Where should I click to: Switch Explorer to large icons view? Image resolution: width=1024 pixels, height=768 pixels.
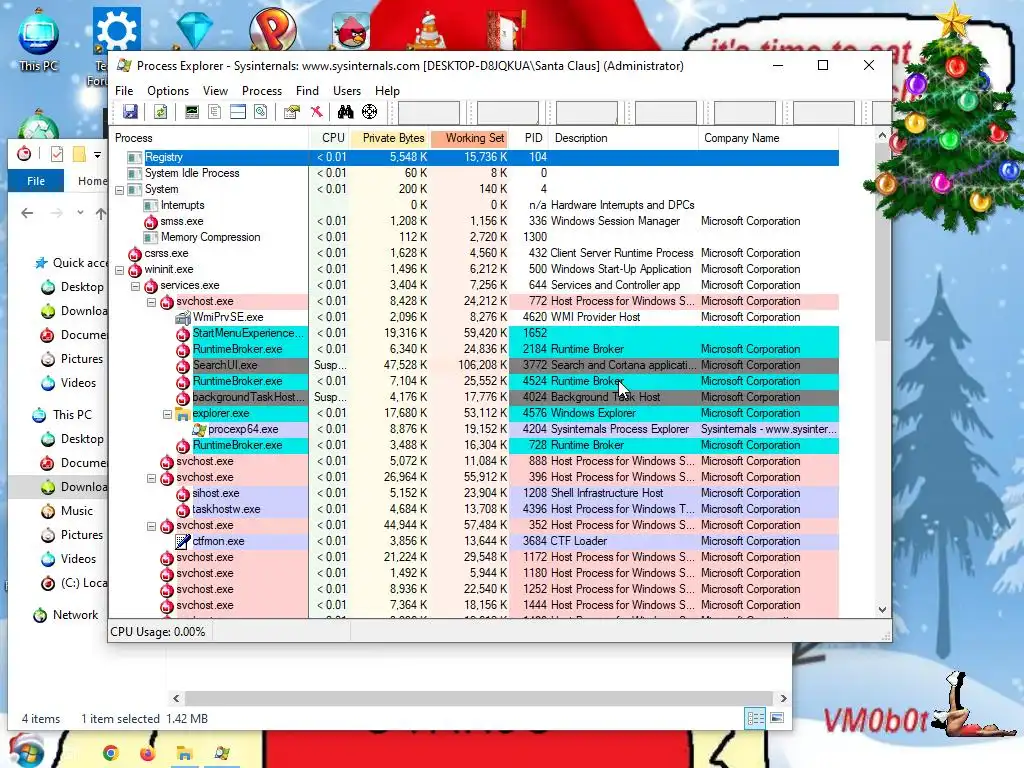pyautogui.click(x=777, y=718)
